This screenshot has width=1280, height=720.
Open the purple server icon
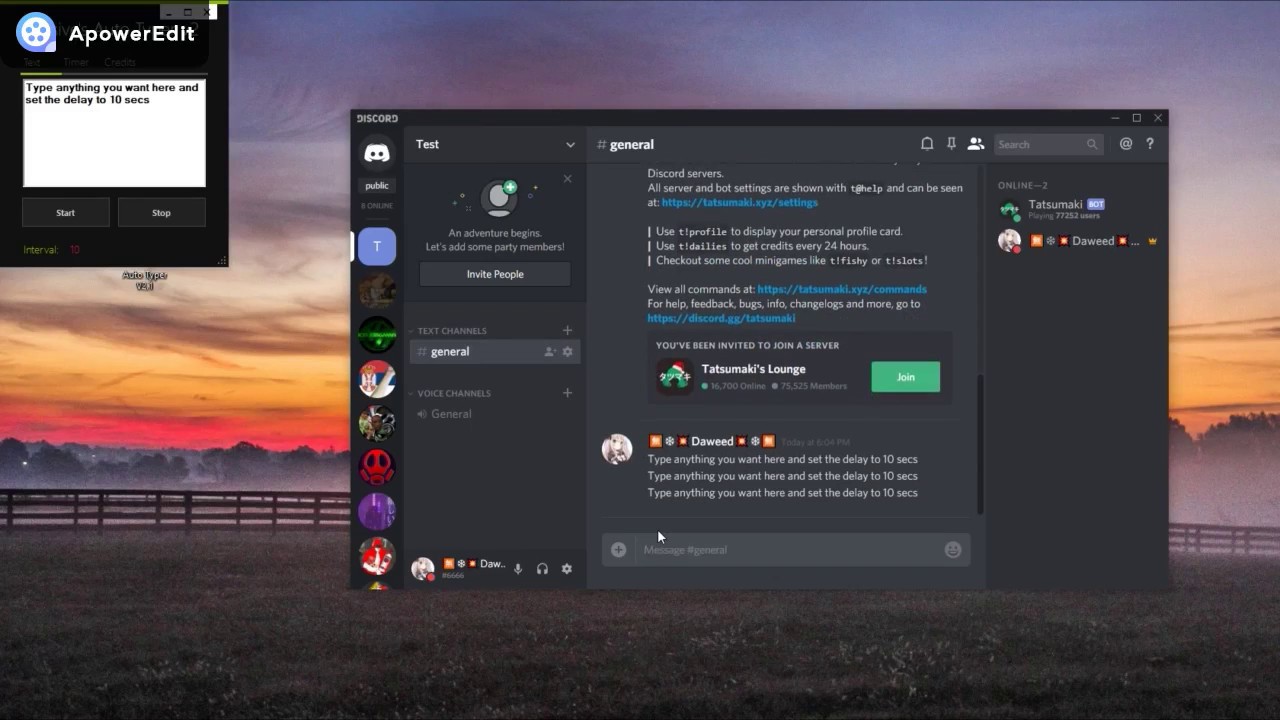click(377, 511)
